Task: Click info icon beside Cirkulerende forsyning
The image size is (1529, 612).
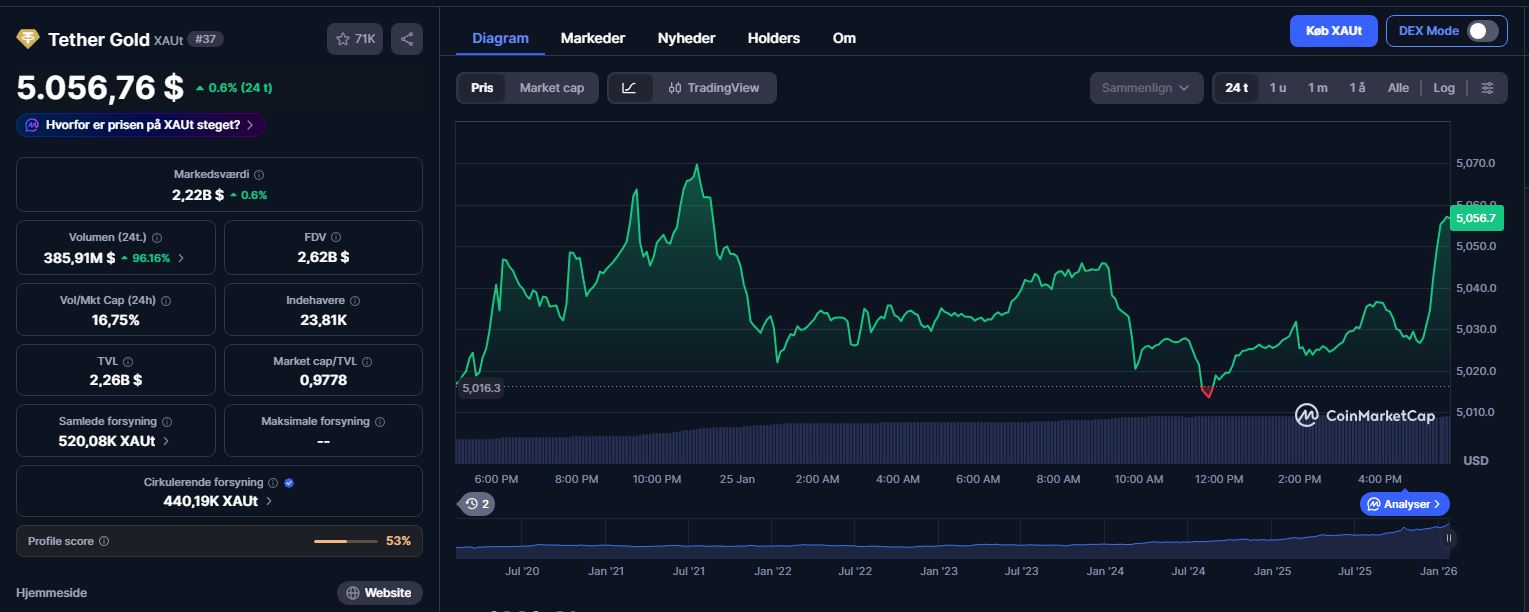Action: [274, 482]
